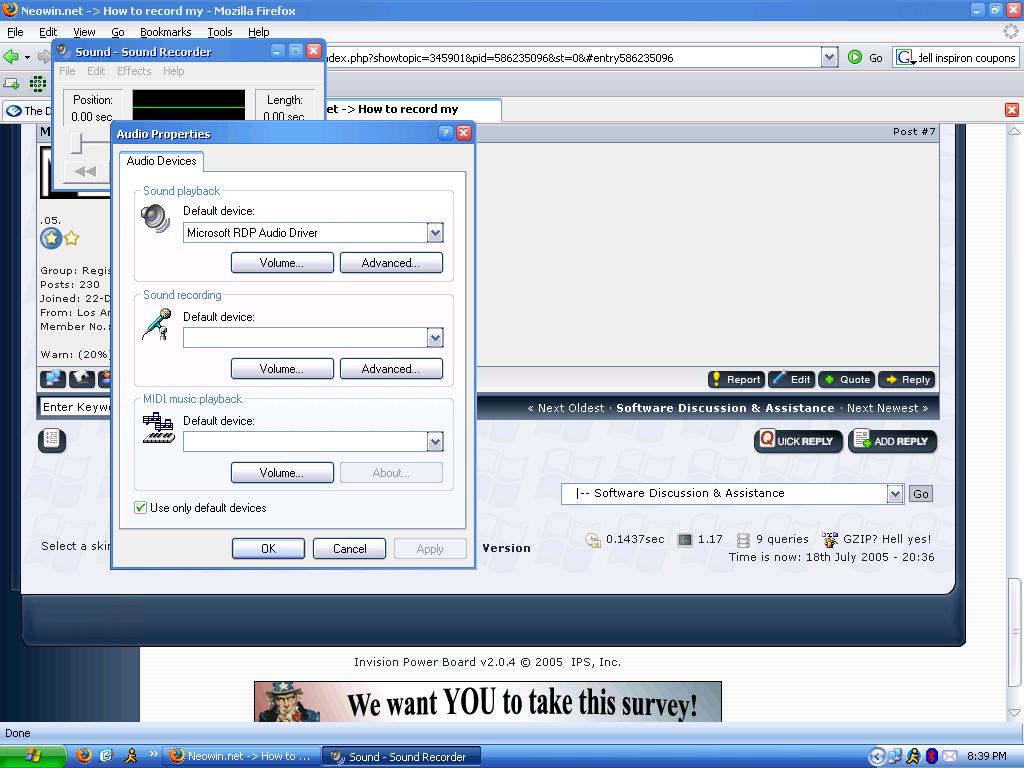
Task: Click the Quick Reply button
Action: (x=798, y=441)
